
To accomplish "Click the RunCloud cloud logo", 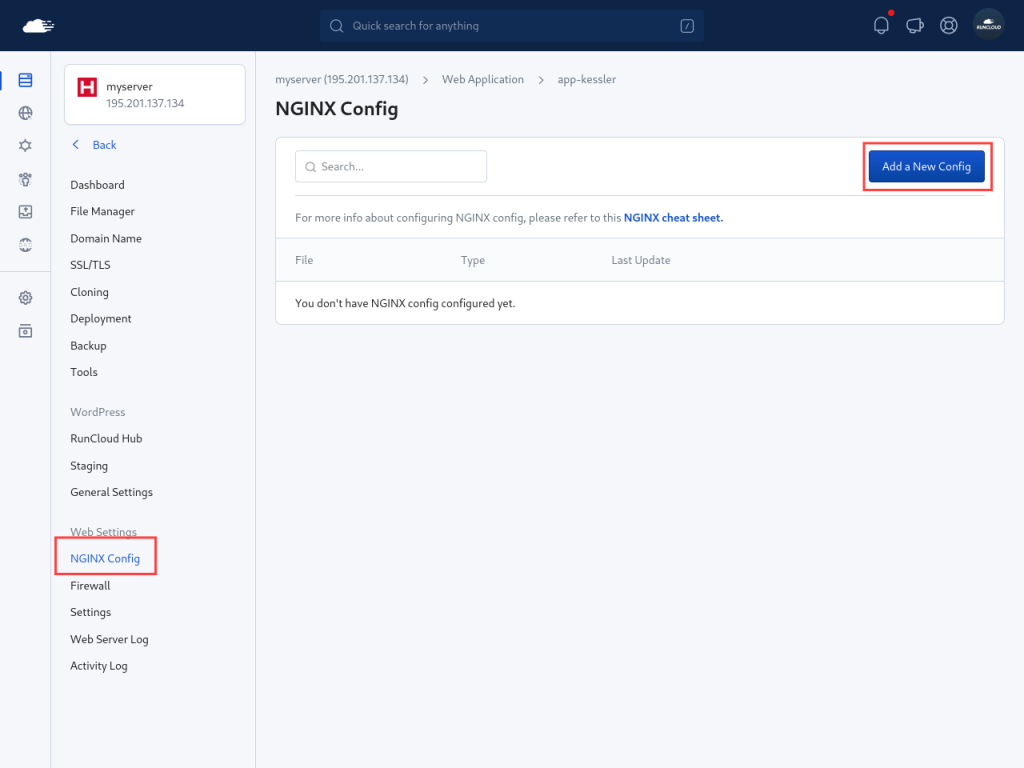I will (x=38, y=26).
